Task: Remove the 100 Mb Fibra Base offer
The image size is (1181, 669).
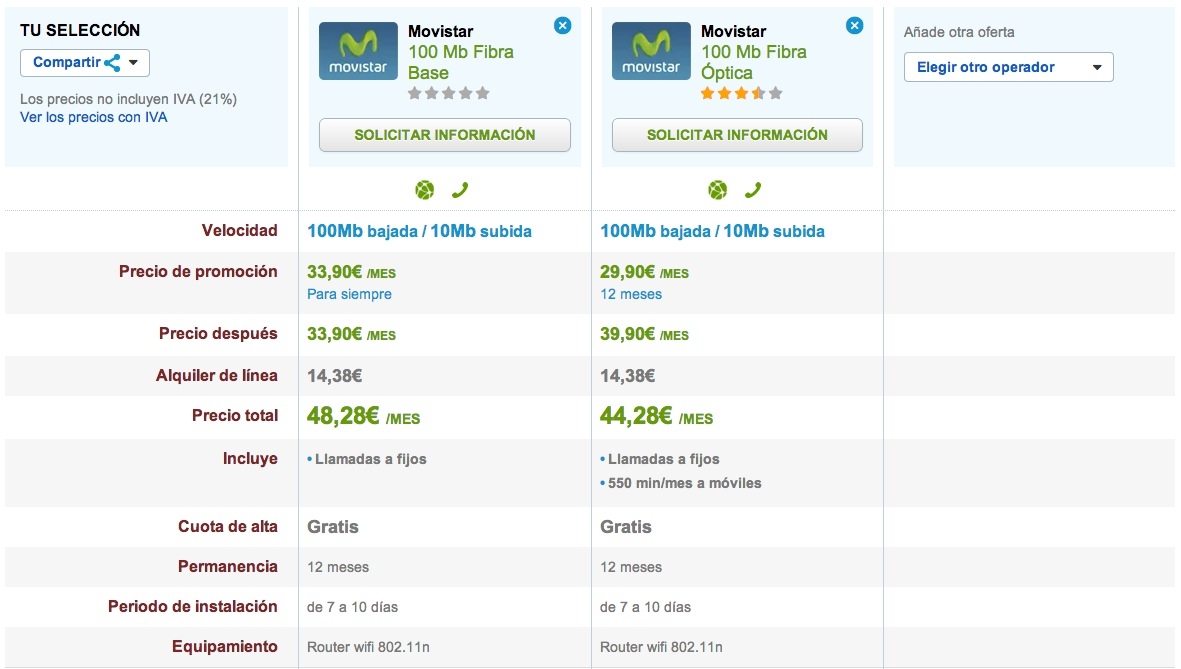Action: (x=563, y=26)
